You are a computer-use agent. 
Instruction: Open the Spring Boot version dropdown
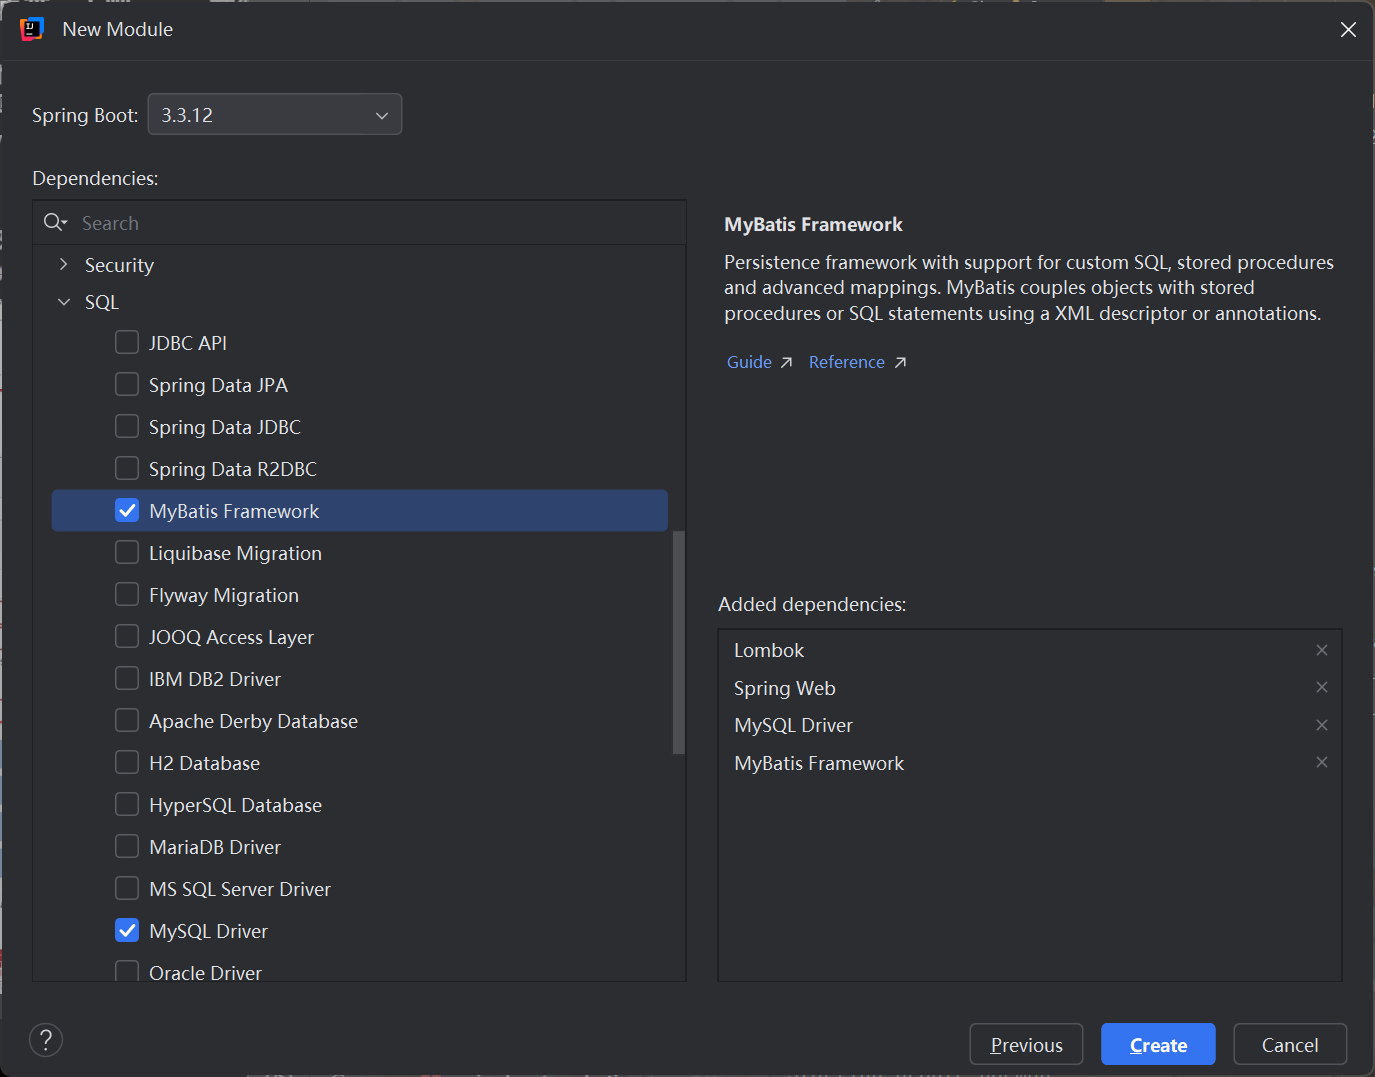pos(275,115)
